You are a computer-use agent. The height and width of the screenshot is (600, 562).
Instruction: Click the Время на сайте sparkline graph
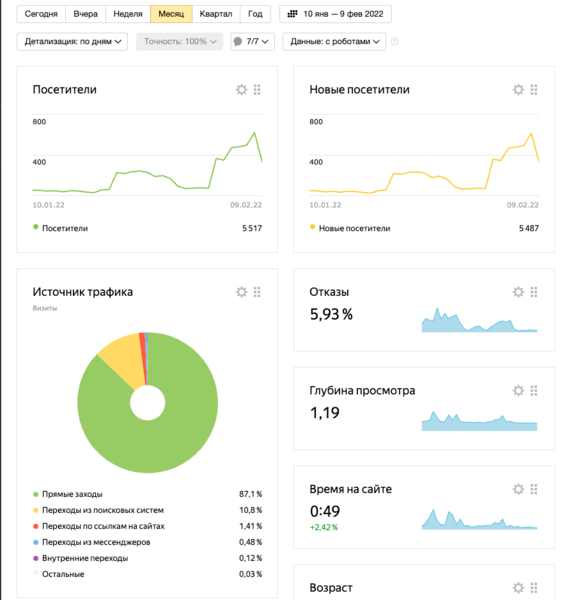click(479, 519)
